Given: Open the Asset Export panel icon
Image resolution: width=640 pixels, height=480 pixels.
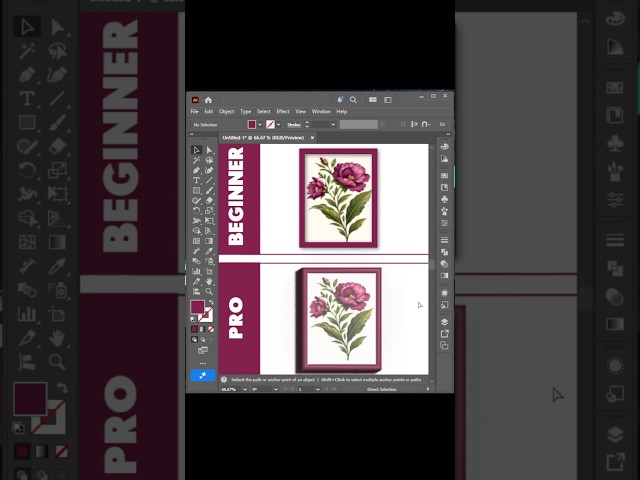Looking at the screenshot, I should pos(444,334).
